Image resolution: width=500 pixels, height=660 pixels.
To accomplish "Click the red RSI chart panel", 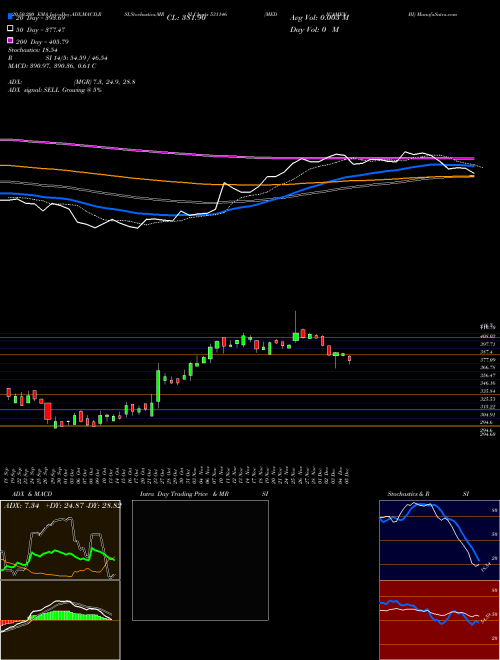I will pyautogui.click(x=439, y=620).
